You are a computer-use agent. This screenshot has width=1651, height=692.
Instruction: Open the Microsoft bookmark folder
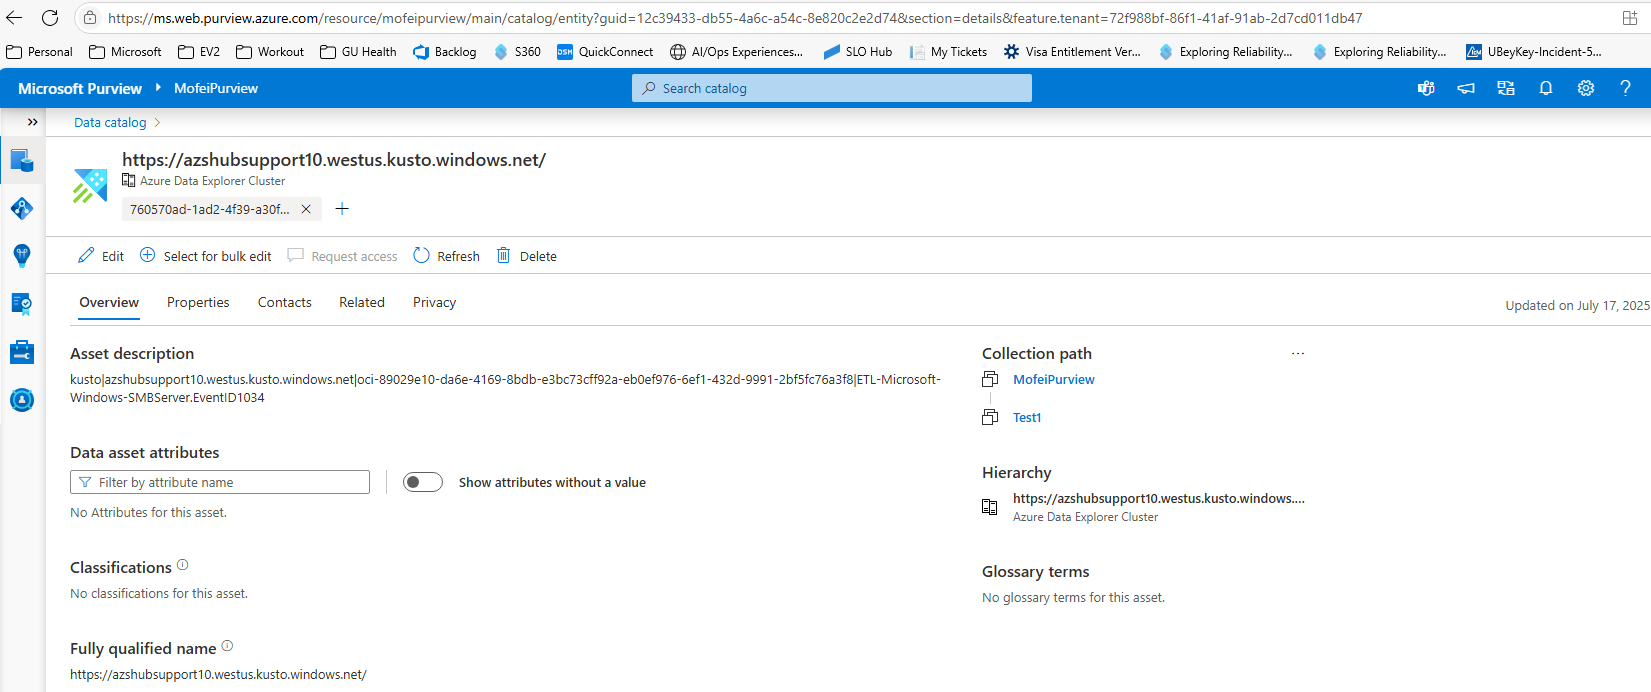(x=125, y=52)
